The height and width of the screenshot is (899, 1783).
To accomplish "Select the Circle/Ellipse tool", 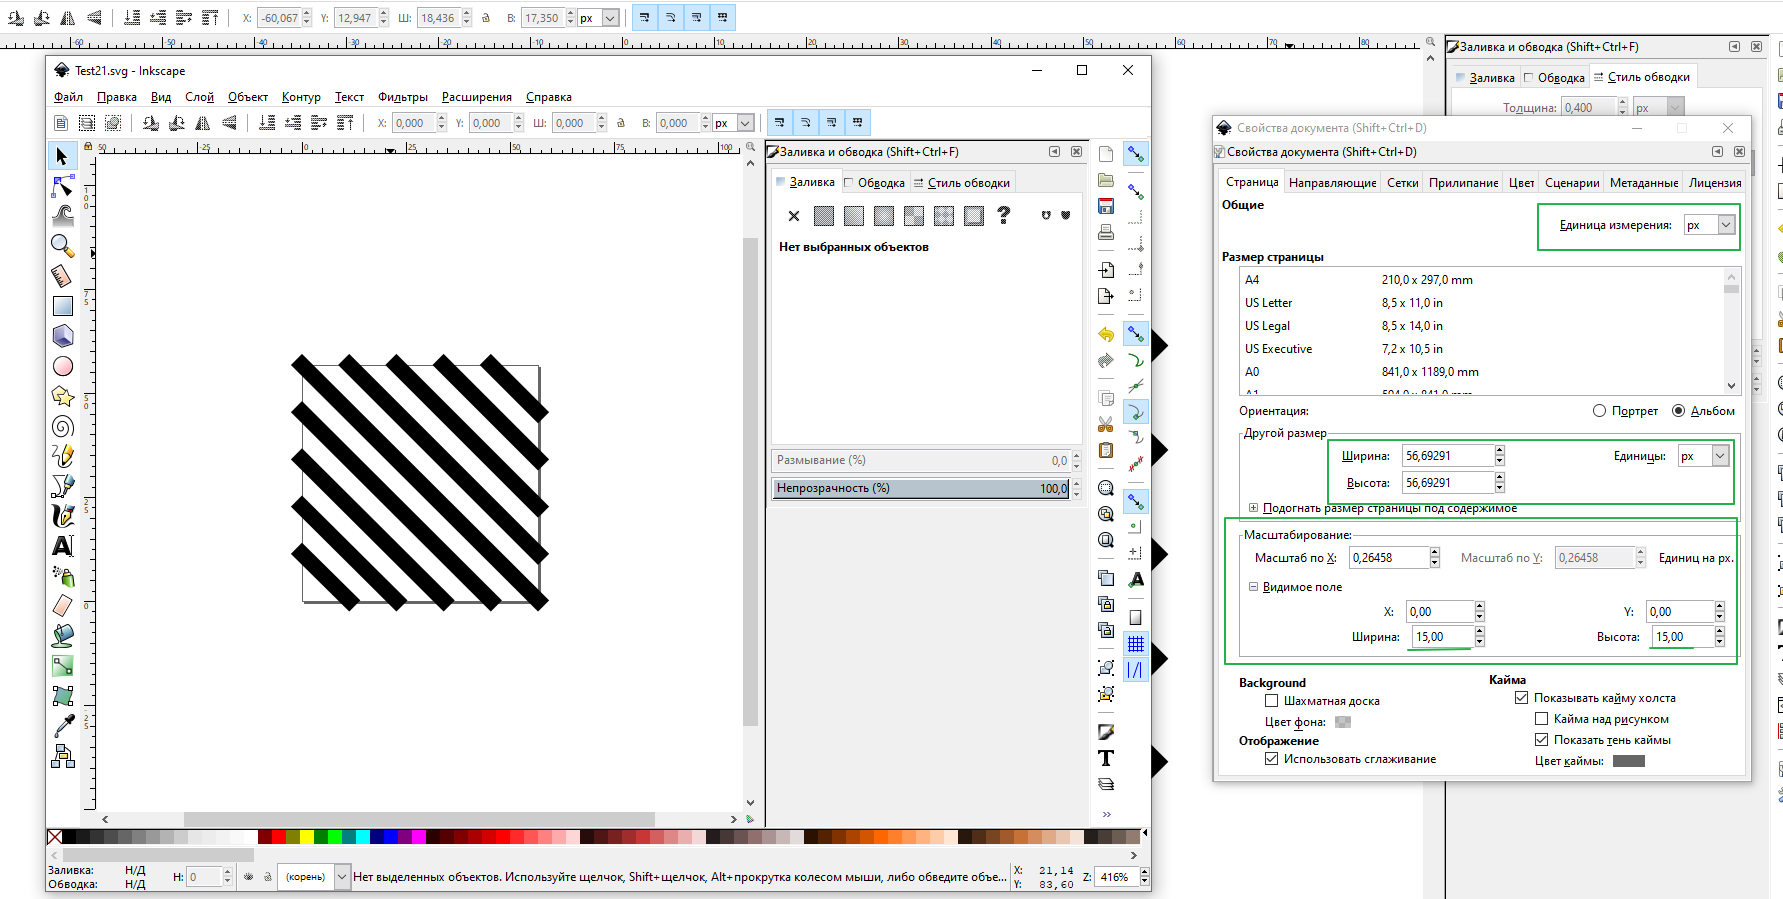I will (x=62, y=366).
